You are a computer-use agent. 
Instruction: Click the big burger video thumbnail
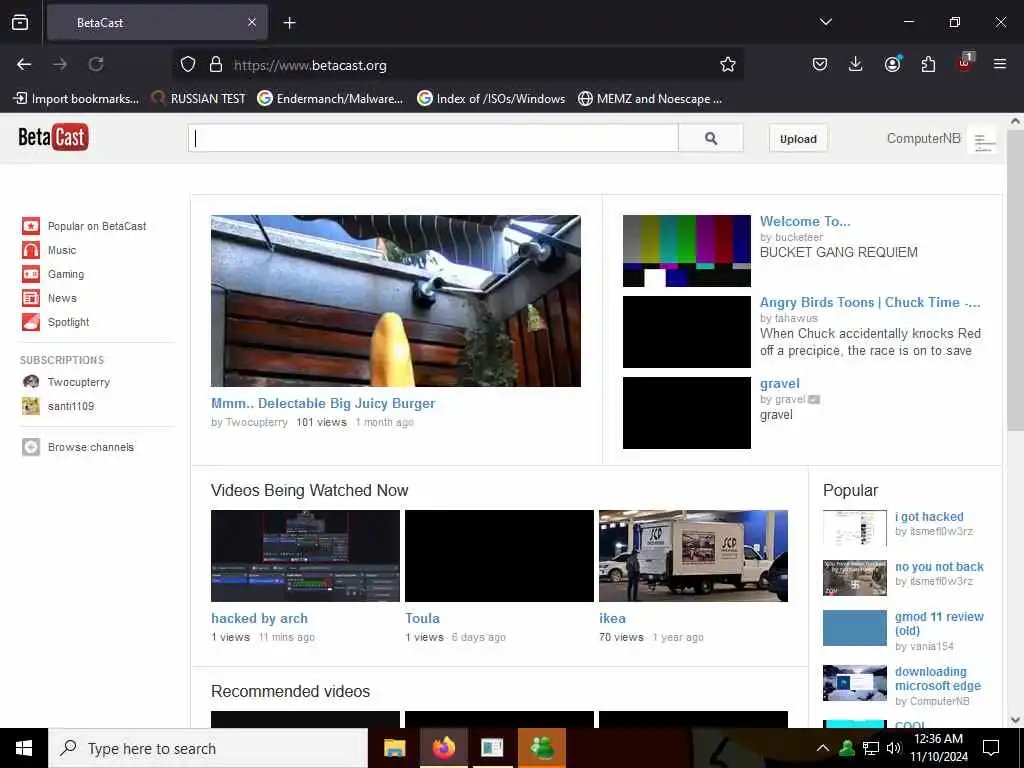[396, 300]
